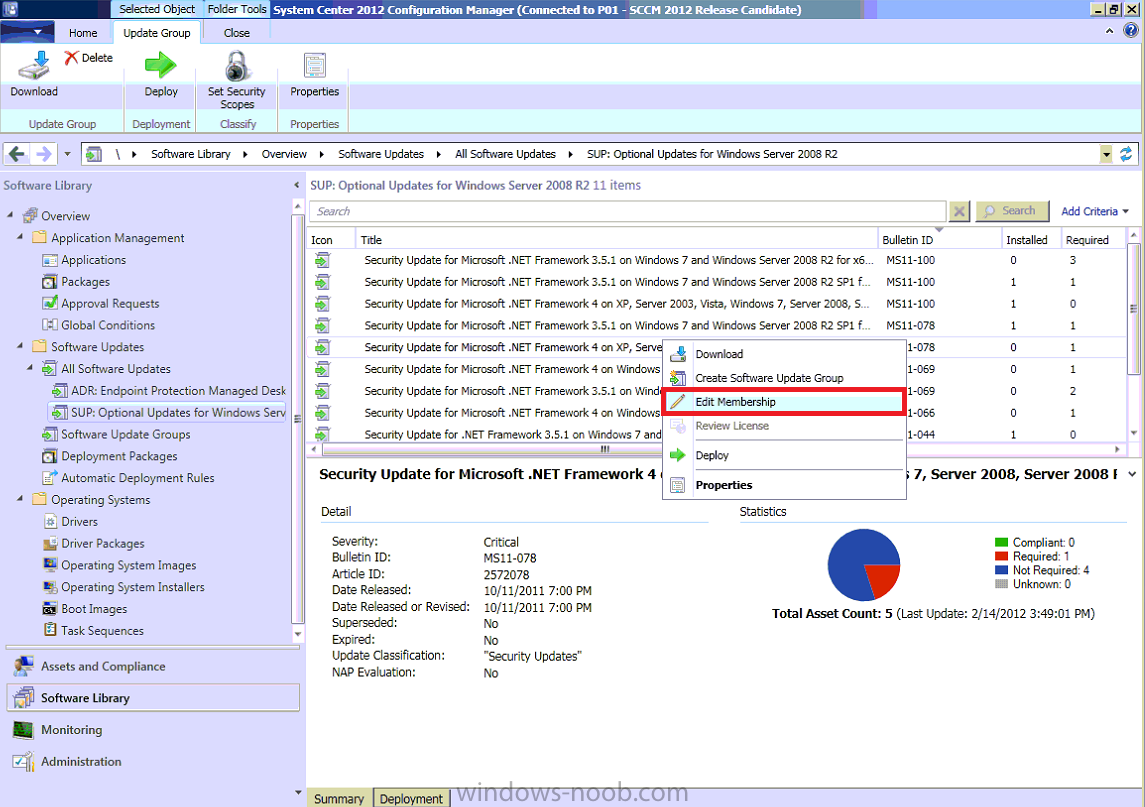Open Set Security Scopes lock icon
The image size is (1145, 807).
point(237,66)
